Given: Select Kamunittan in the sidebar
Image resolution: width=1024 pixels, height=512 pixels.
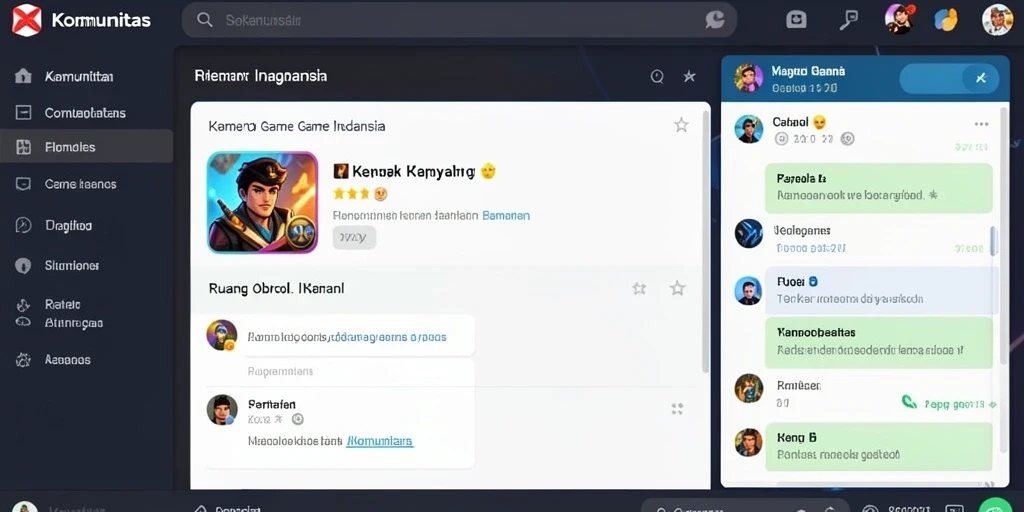Looking at the screenshot, I should [79, 77].
